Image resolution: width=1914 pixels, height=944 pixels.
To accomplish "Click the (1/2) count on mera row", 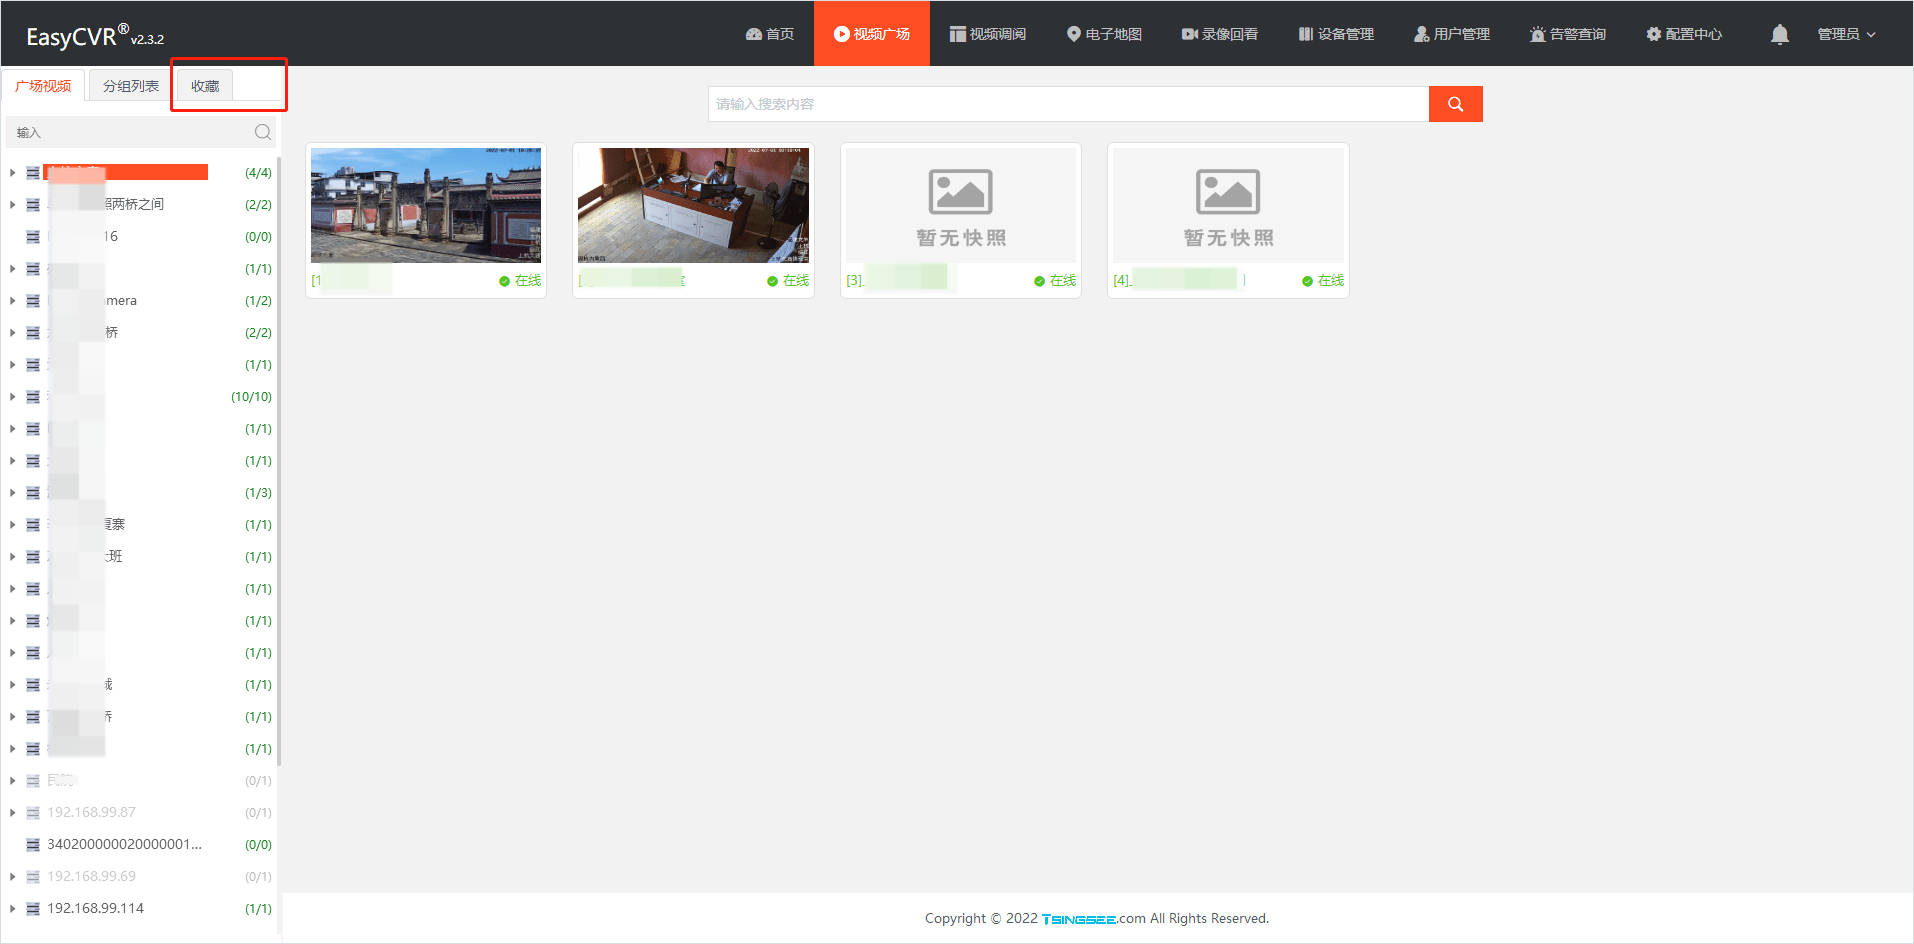I will 258,301.
